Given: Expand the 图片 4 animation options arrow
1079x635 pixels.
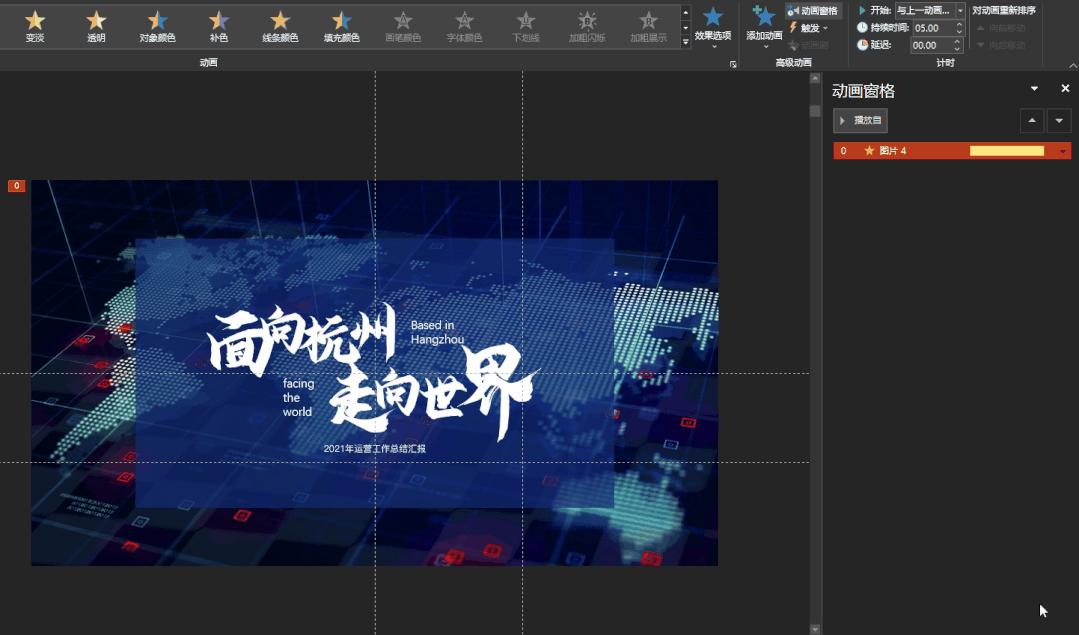Looking at the screenshot, I should click(1062, 151).
